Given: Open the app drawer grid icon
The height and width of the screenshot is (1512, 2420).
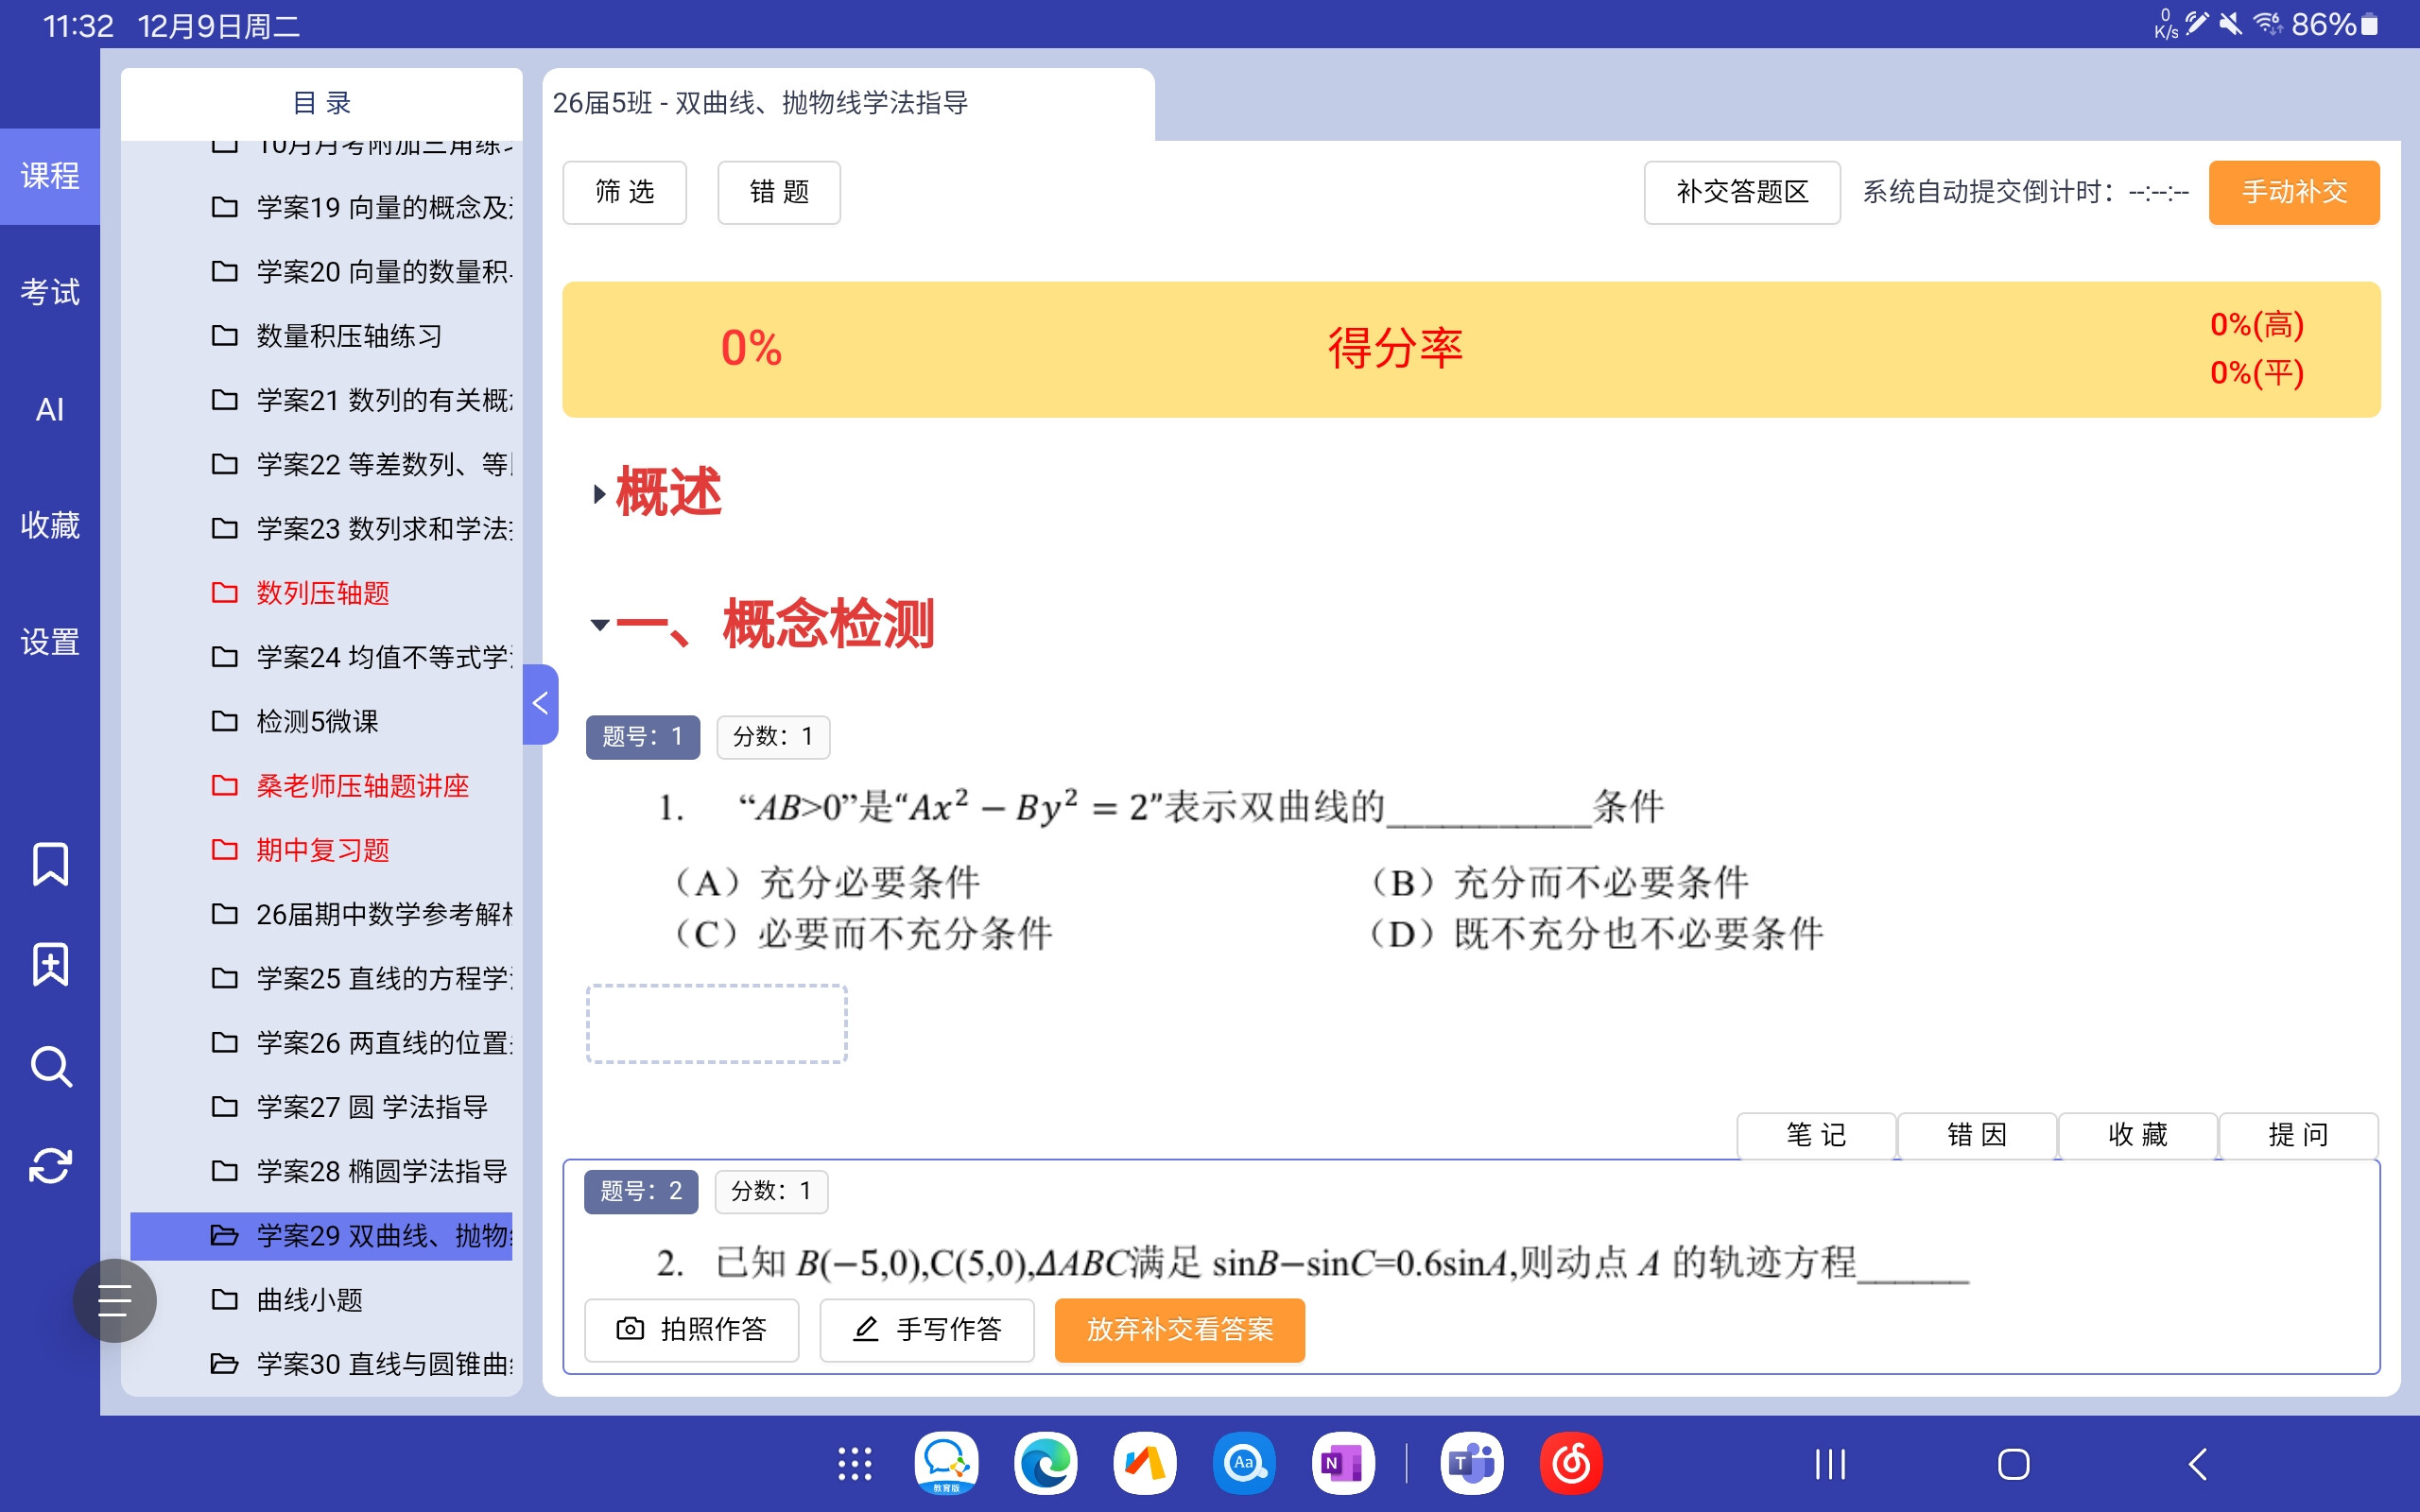Looking at the screenshot, I should click(x=854, y=1464).
